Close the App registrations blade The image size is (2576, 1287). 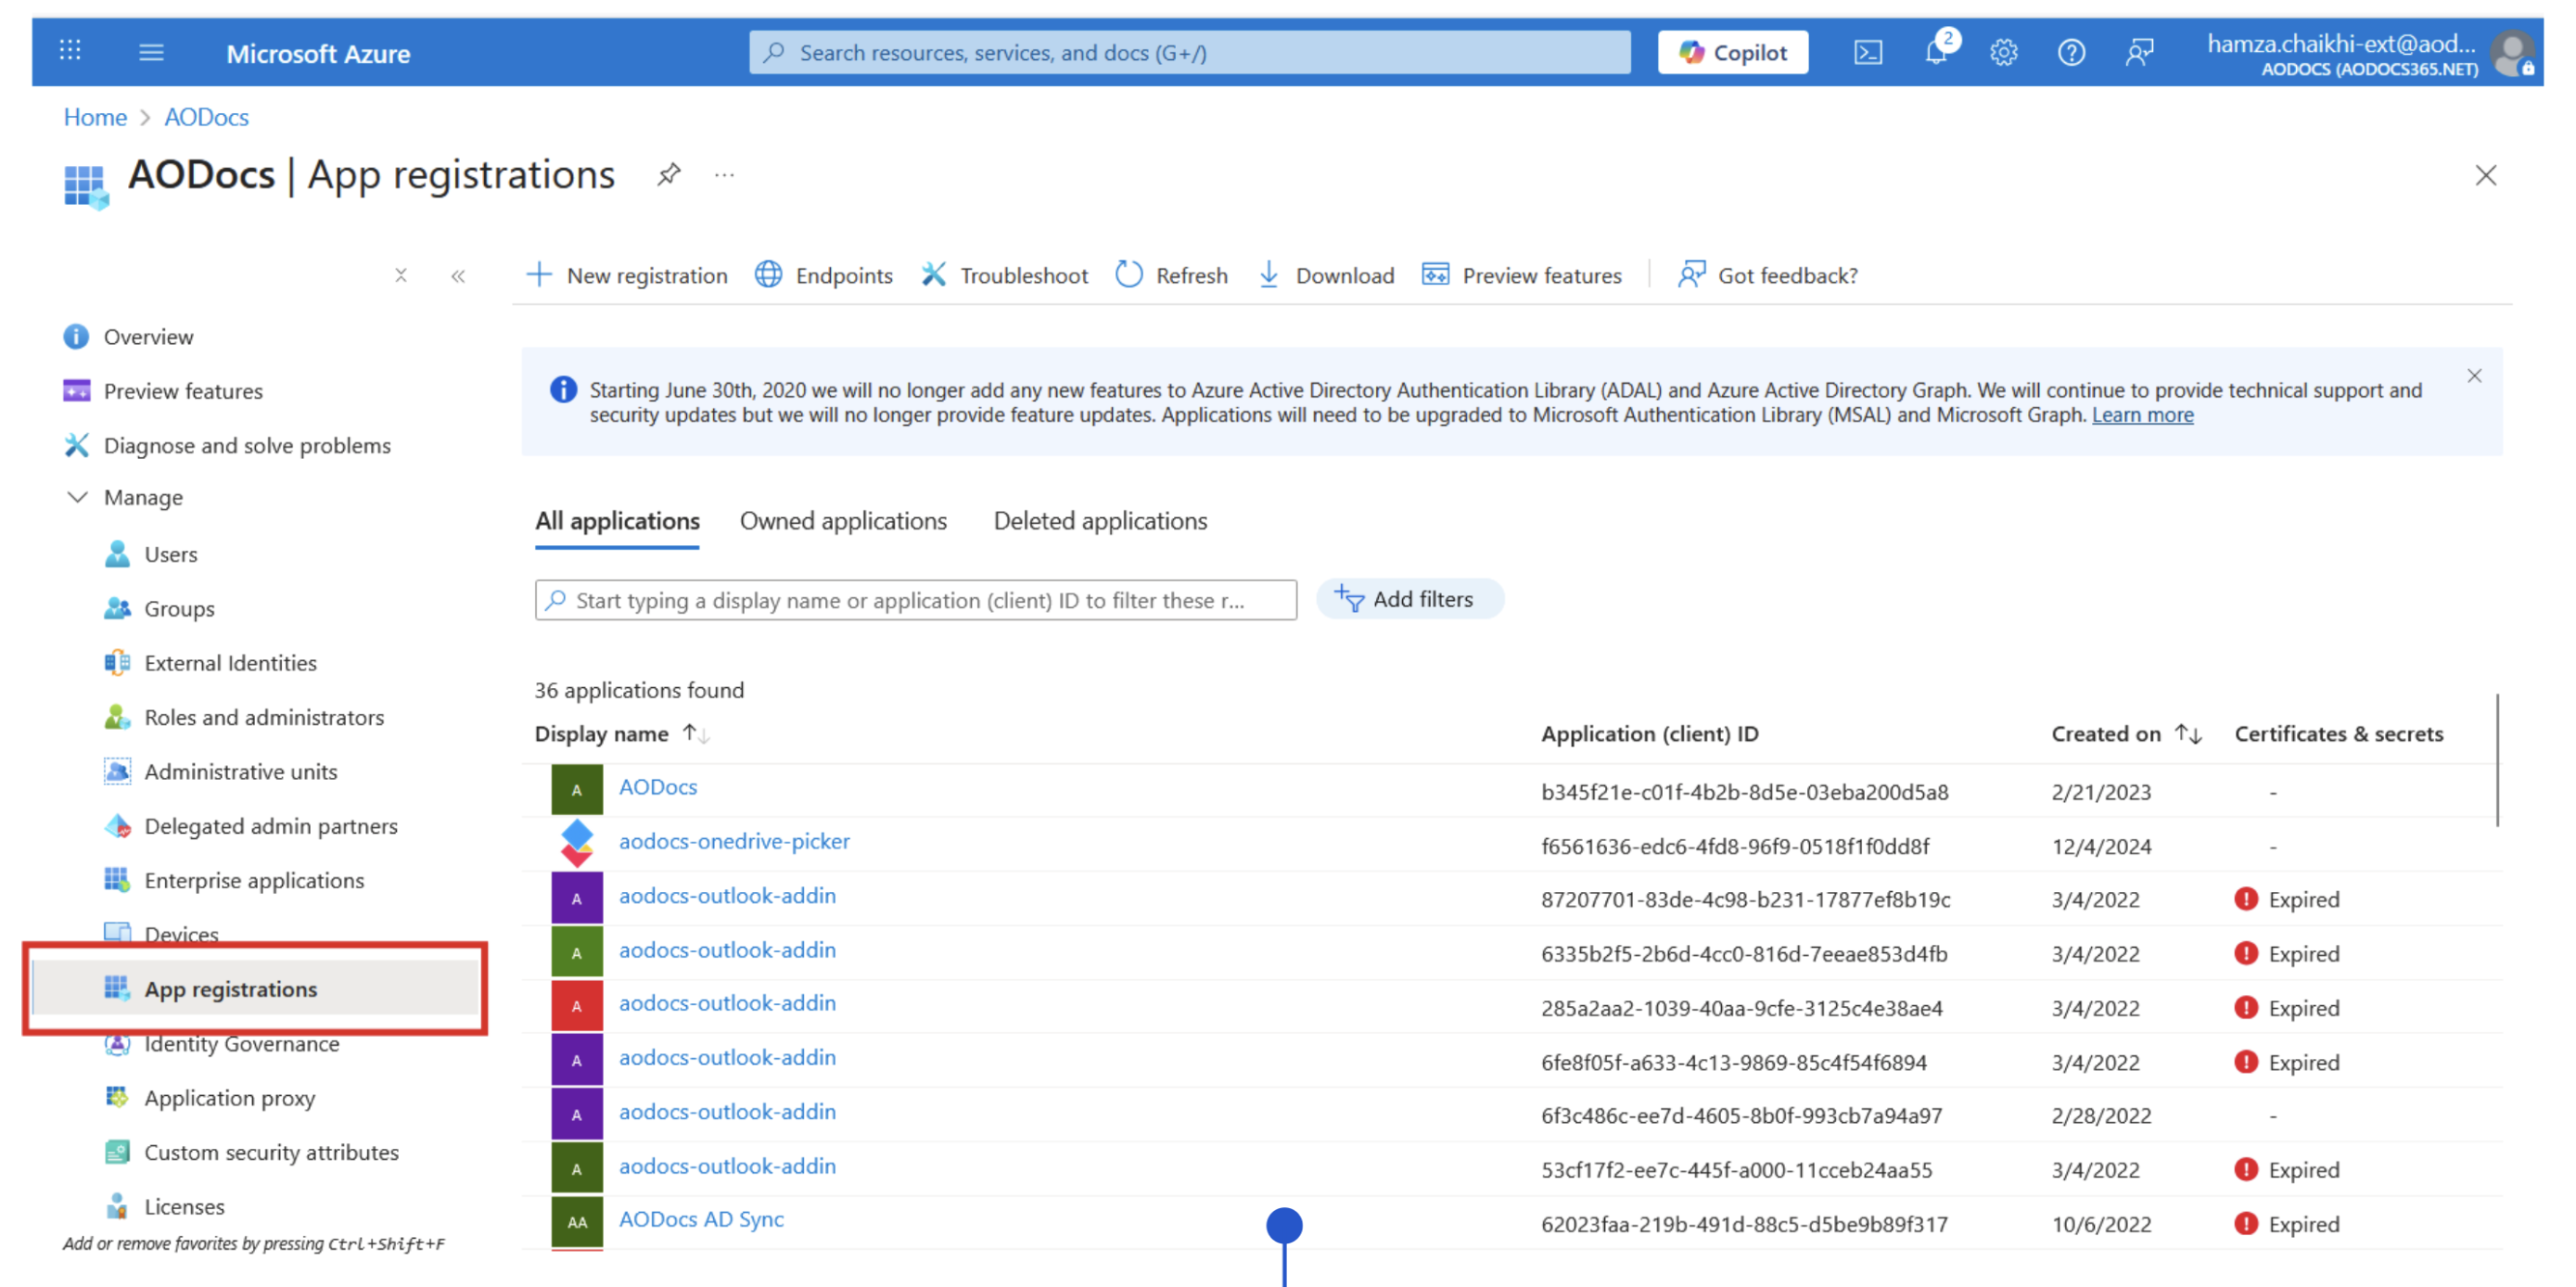[2485, 175]
